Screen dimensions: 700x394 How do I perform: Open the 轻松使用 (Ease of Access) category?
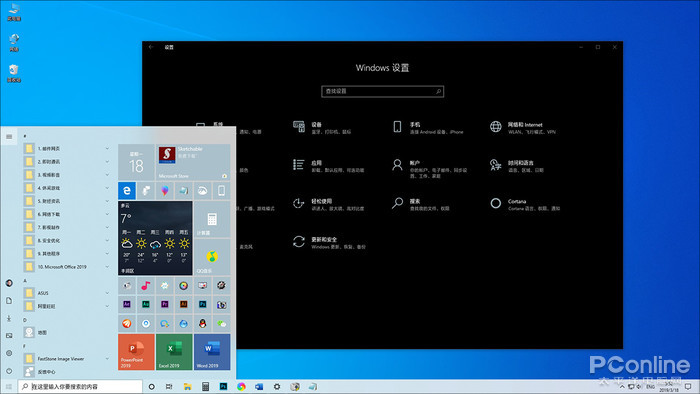(328, 204)
